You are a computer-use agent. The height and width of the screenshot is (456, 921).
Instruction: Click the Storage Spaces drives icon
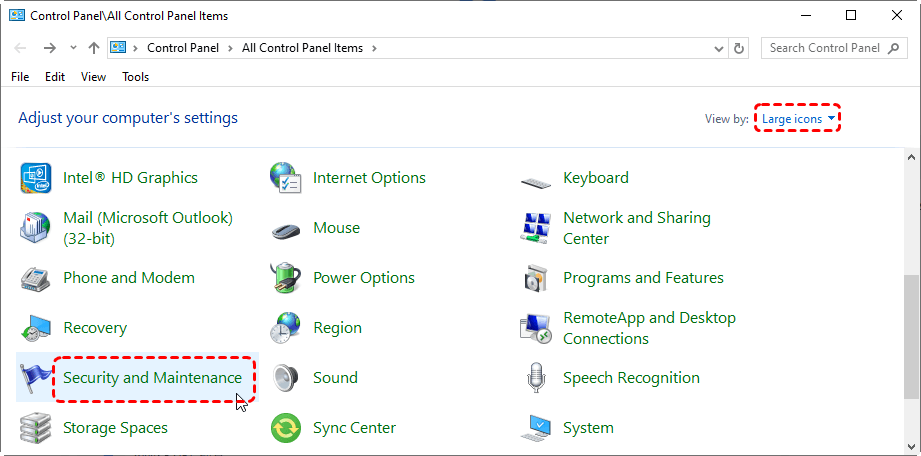pos(36,428)
